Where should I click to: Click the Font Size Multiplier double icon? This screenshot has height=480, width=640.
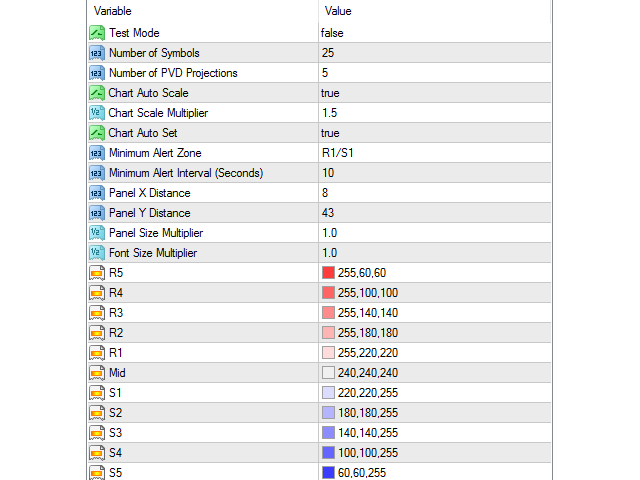(97, 253)
